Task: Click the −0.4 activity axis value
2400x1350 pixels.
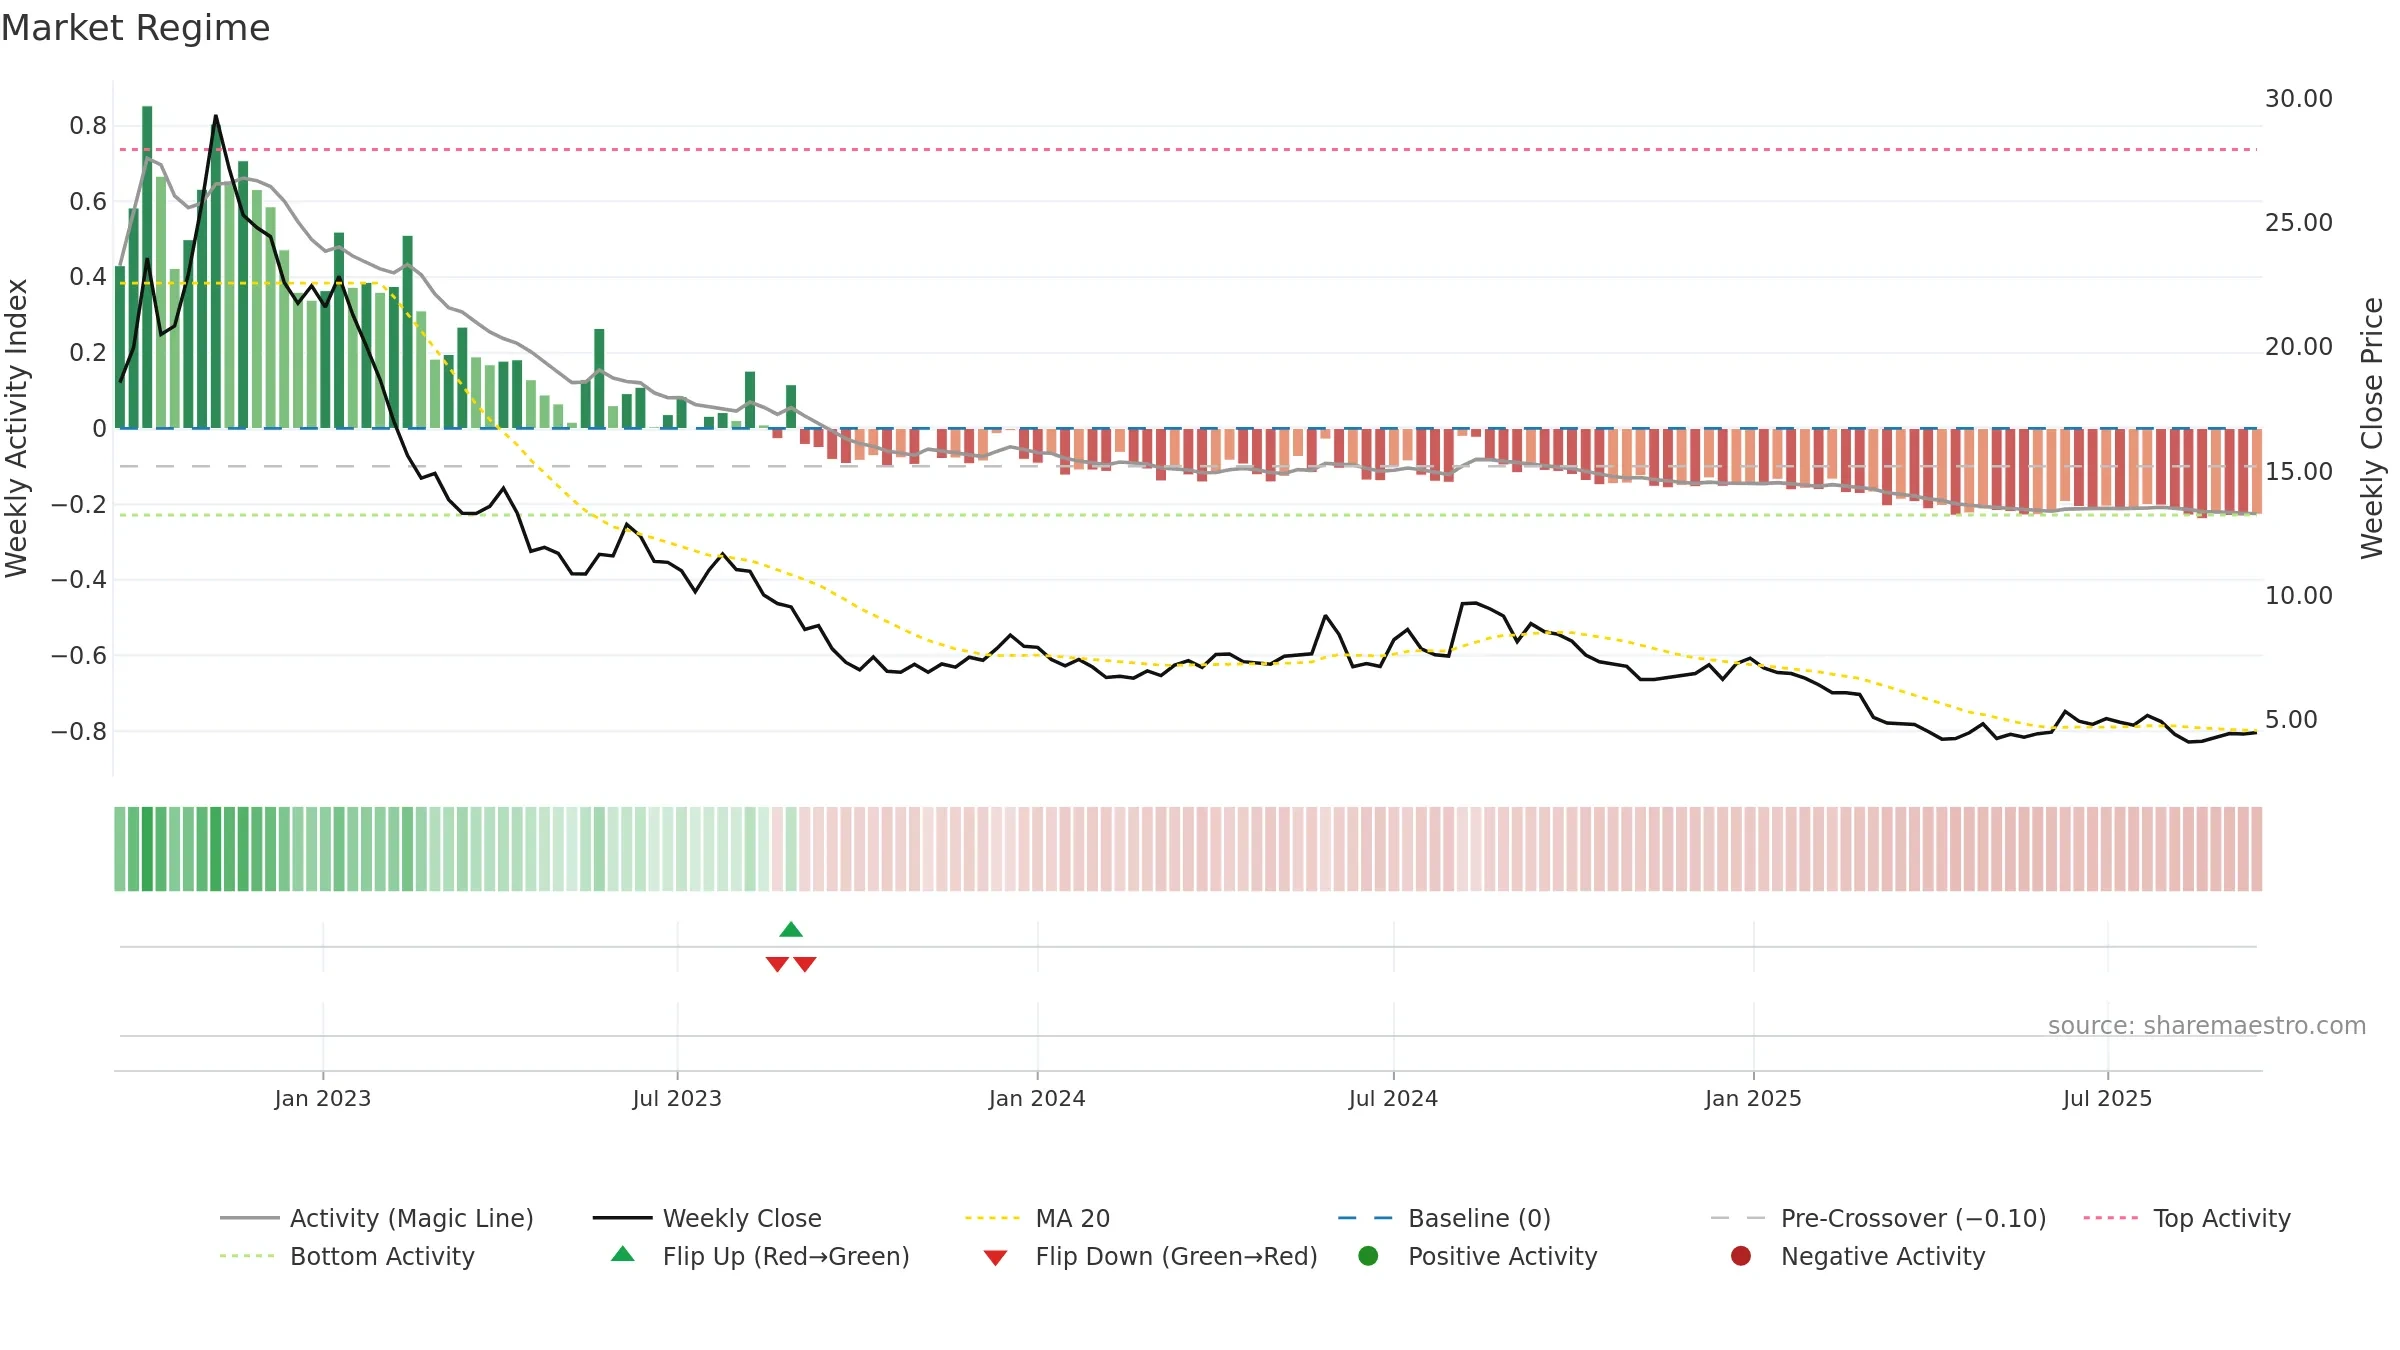Action: coord(79,580)
